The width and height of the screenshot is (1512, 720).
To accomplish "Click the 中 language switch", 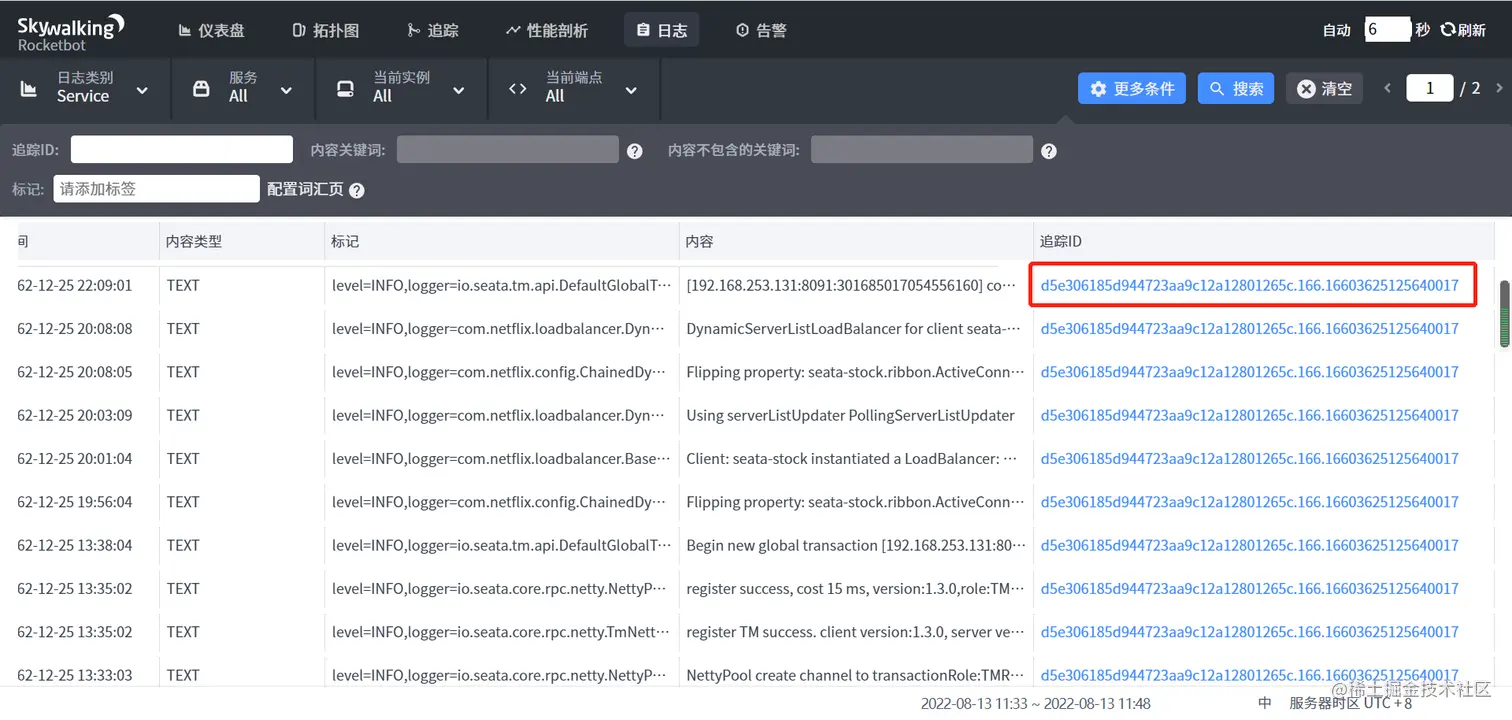I will point(1264,703).
